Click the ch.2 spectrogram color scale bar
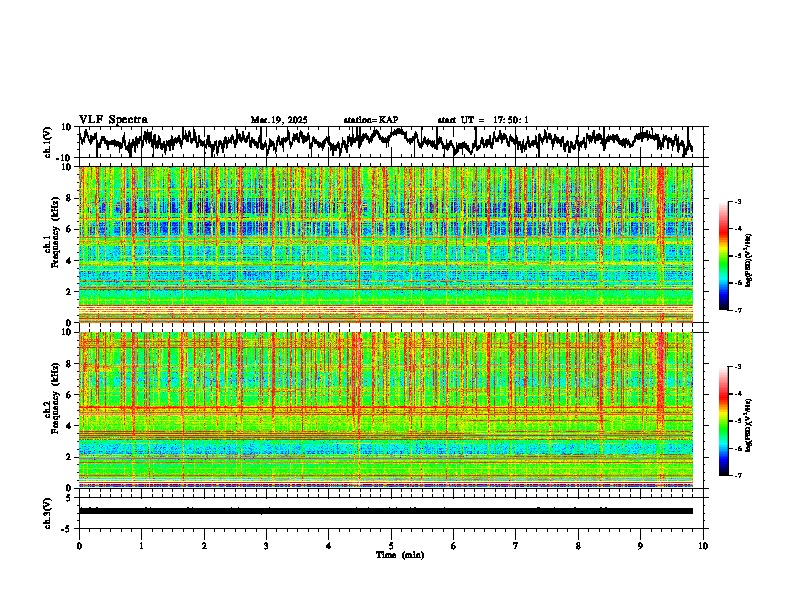The height and width of the screenshot is (612, 792). click(724, 421)
